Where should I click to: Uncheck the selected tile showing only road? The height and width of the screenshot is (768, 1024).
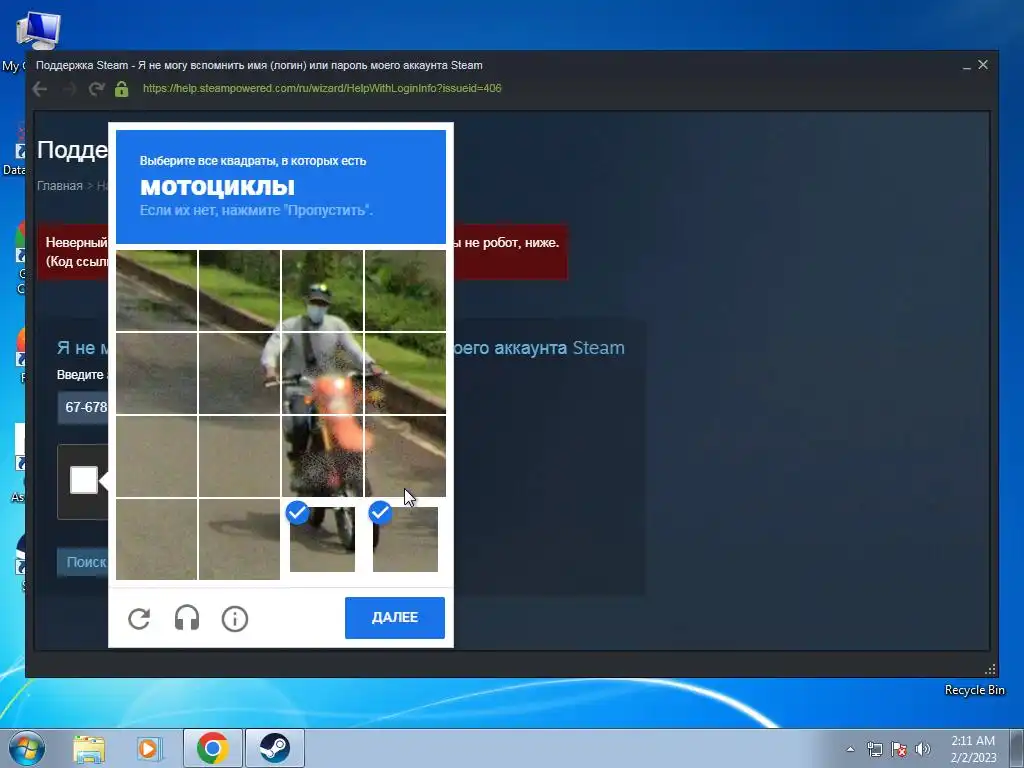click(405, 539)
